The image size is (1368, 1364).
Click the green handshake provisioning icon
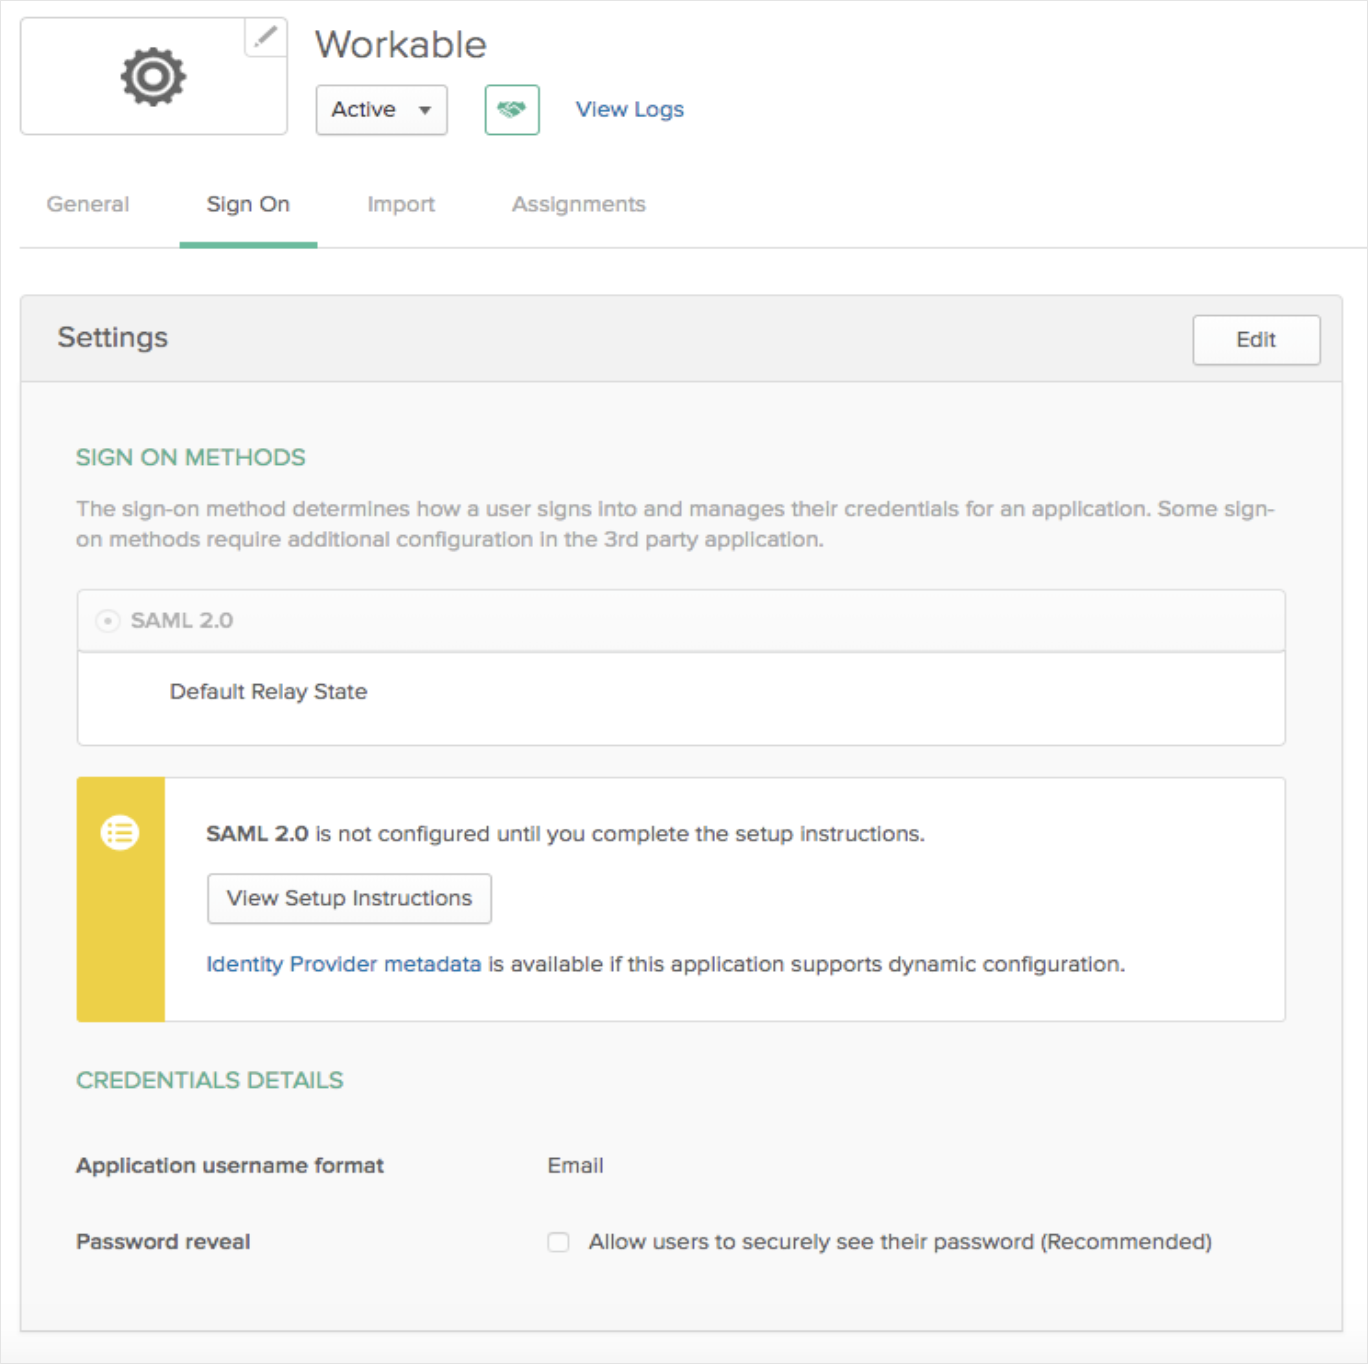coord(512,110)
